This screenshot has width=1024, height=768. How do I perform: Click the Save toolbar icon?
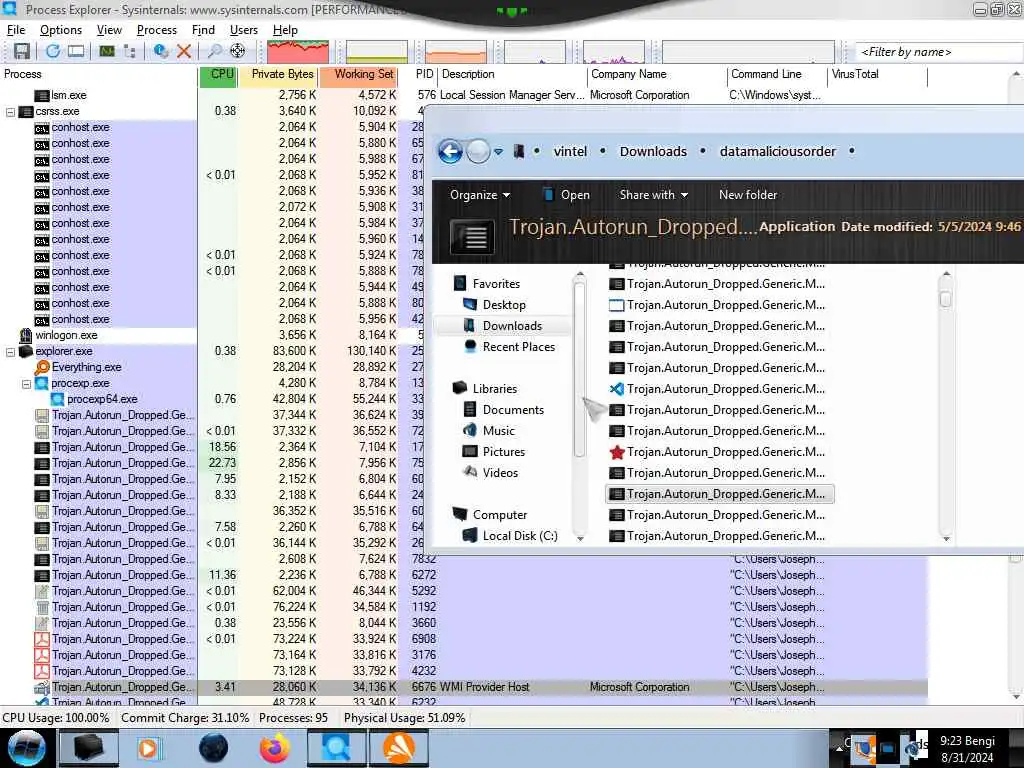22,51
